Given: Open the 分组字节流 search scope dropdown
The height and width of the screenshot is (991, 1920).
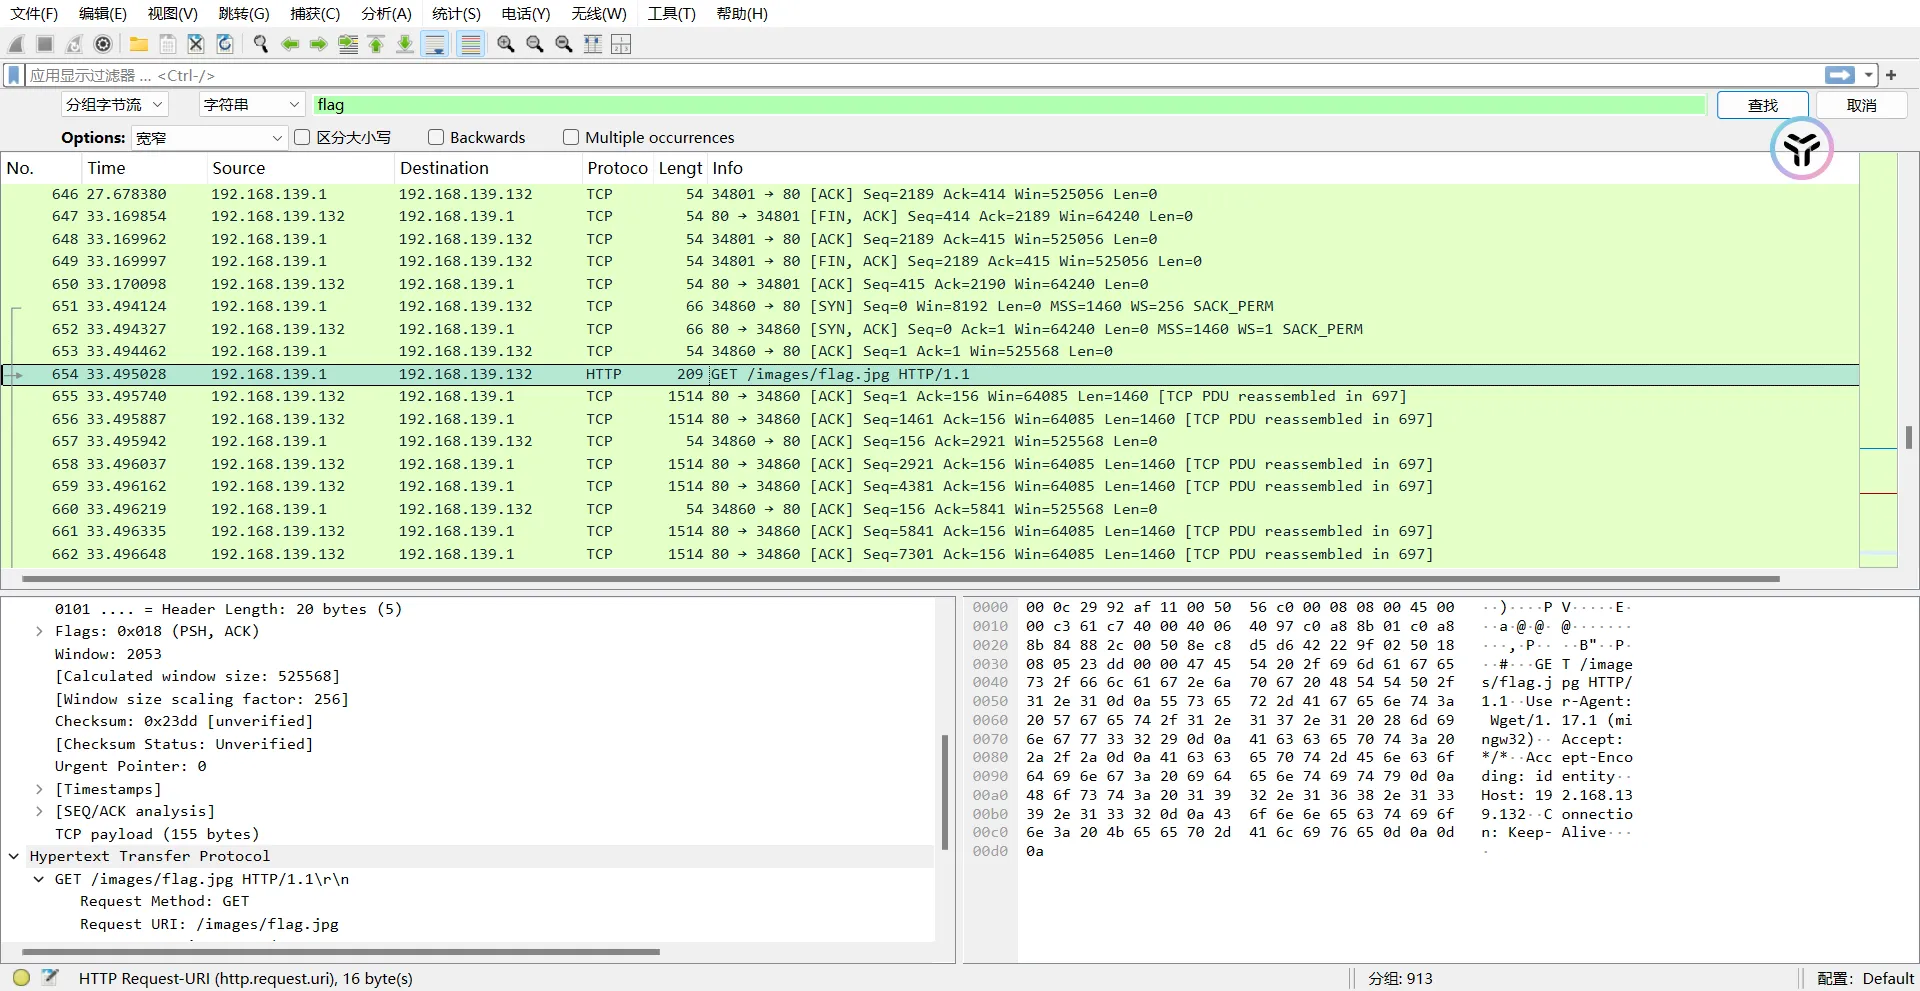Looking at the screenshot, I should click(114, 105).
